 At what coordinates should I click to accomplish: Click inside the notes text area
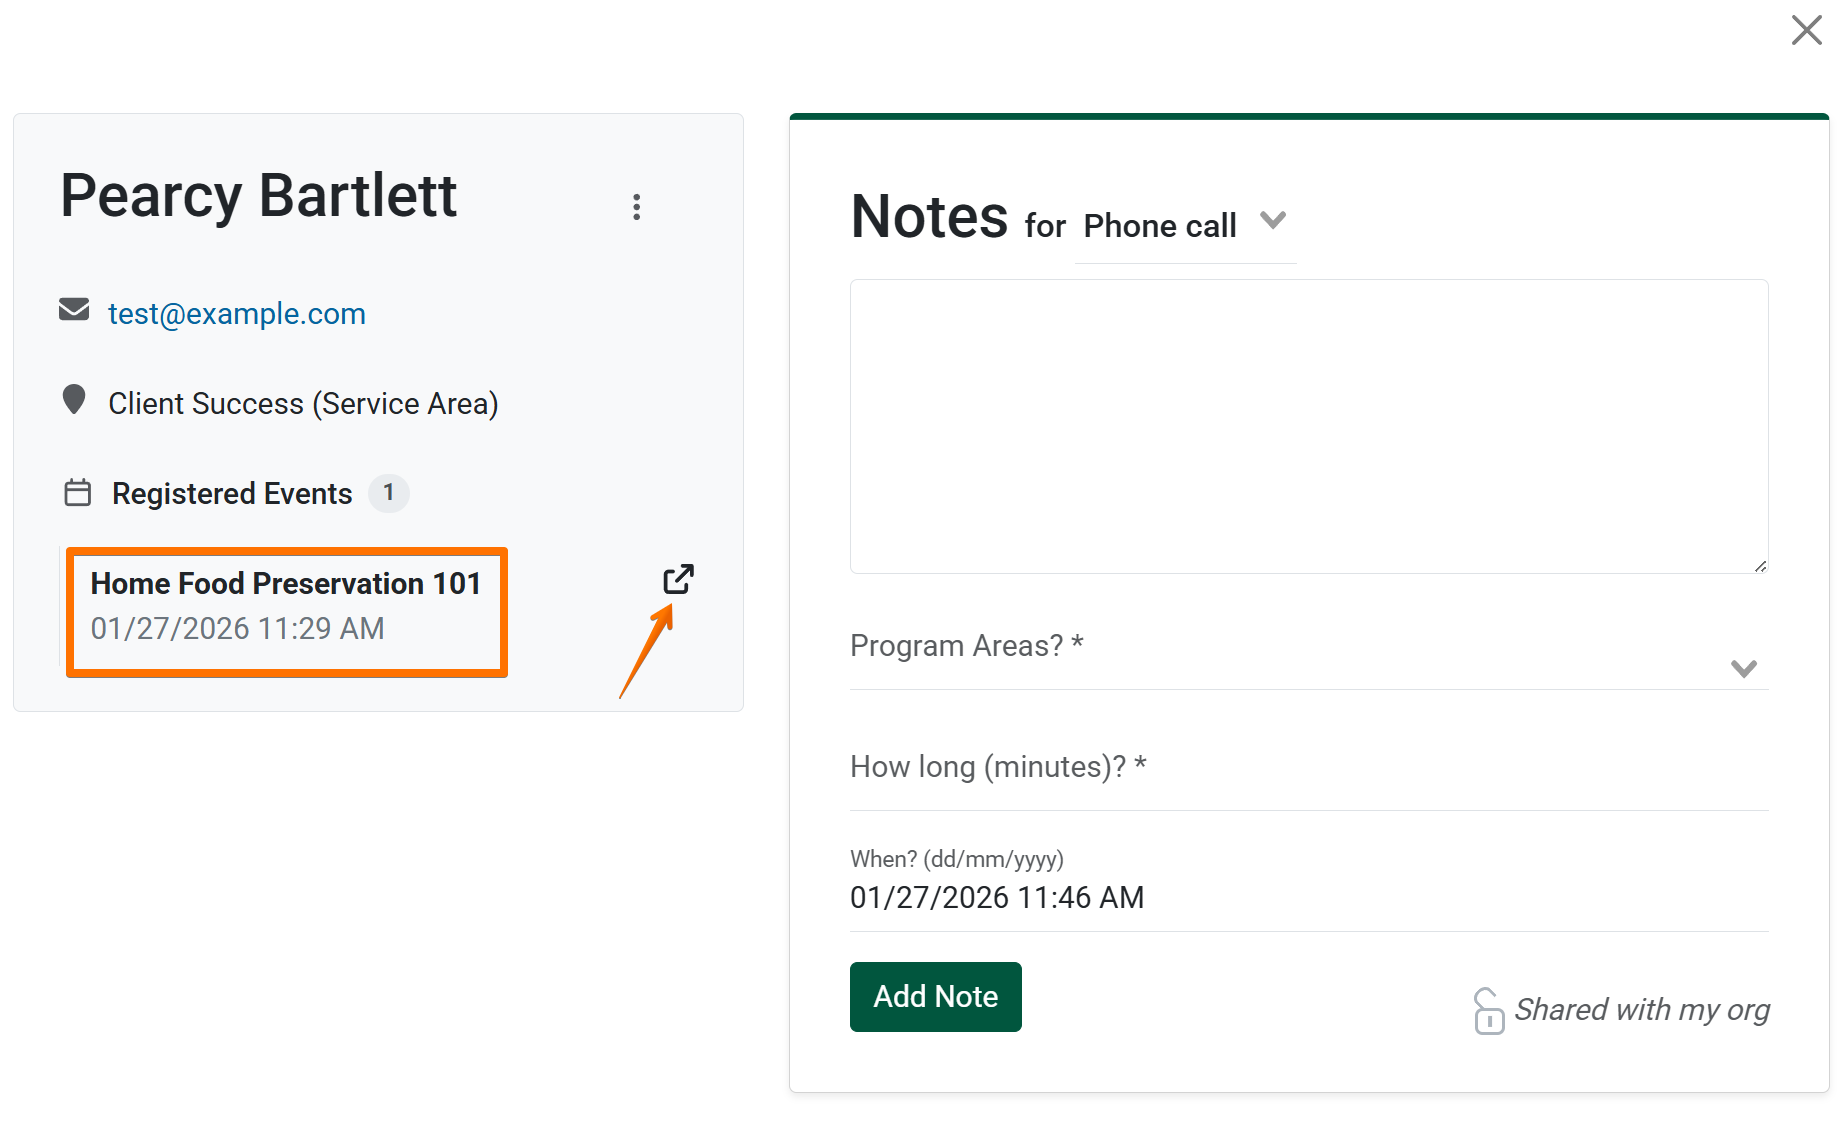click(1308, 426)
